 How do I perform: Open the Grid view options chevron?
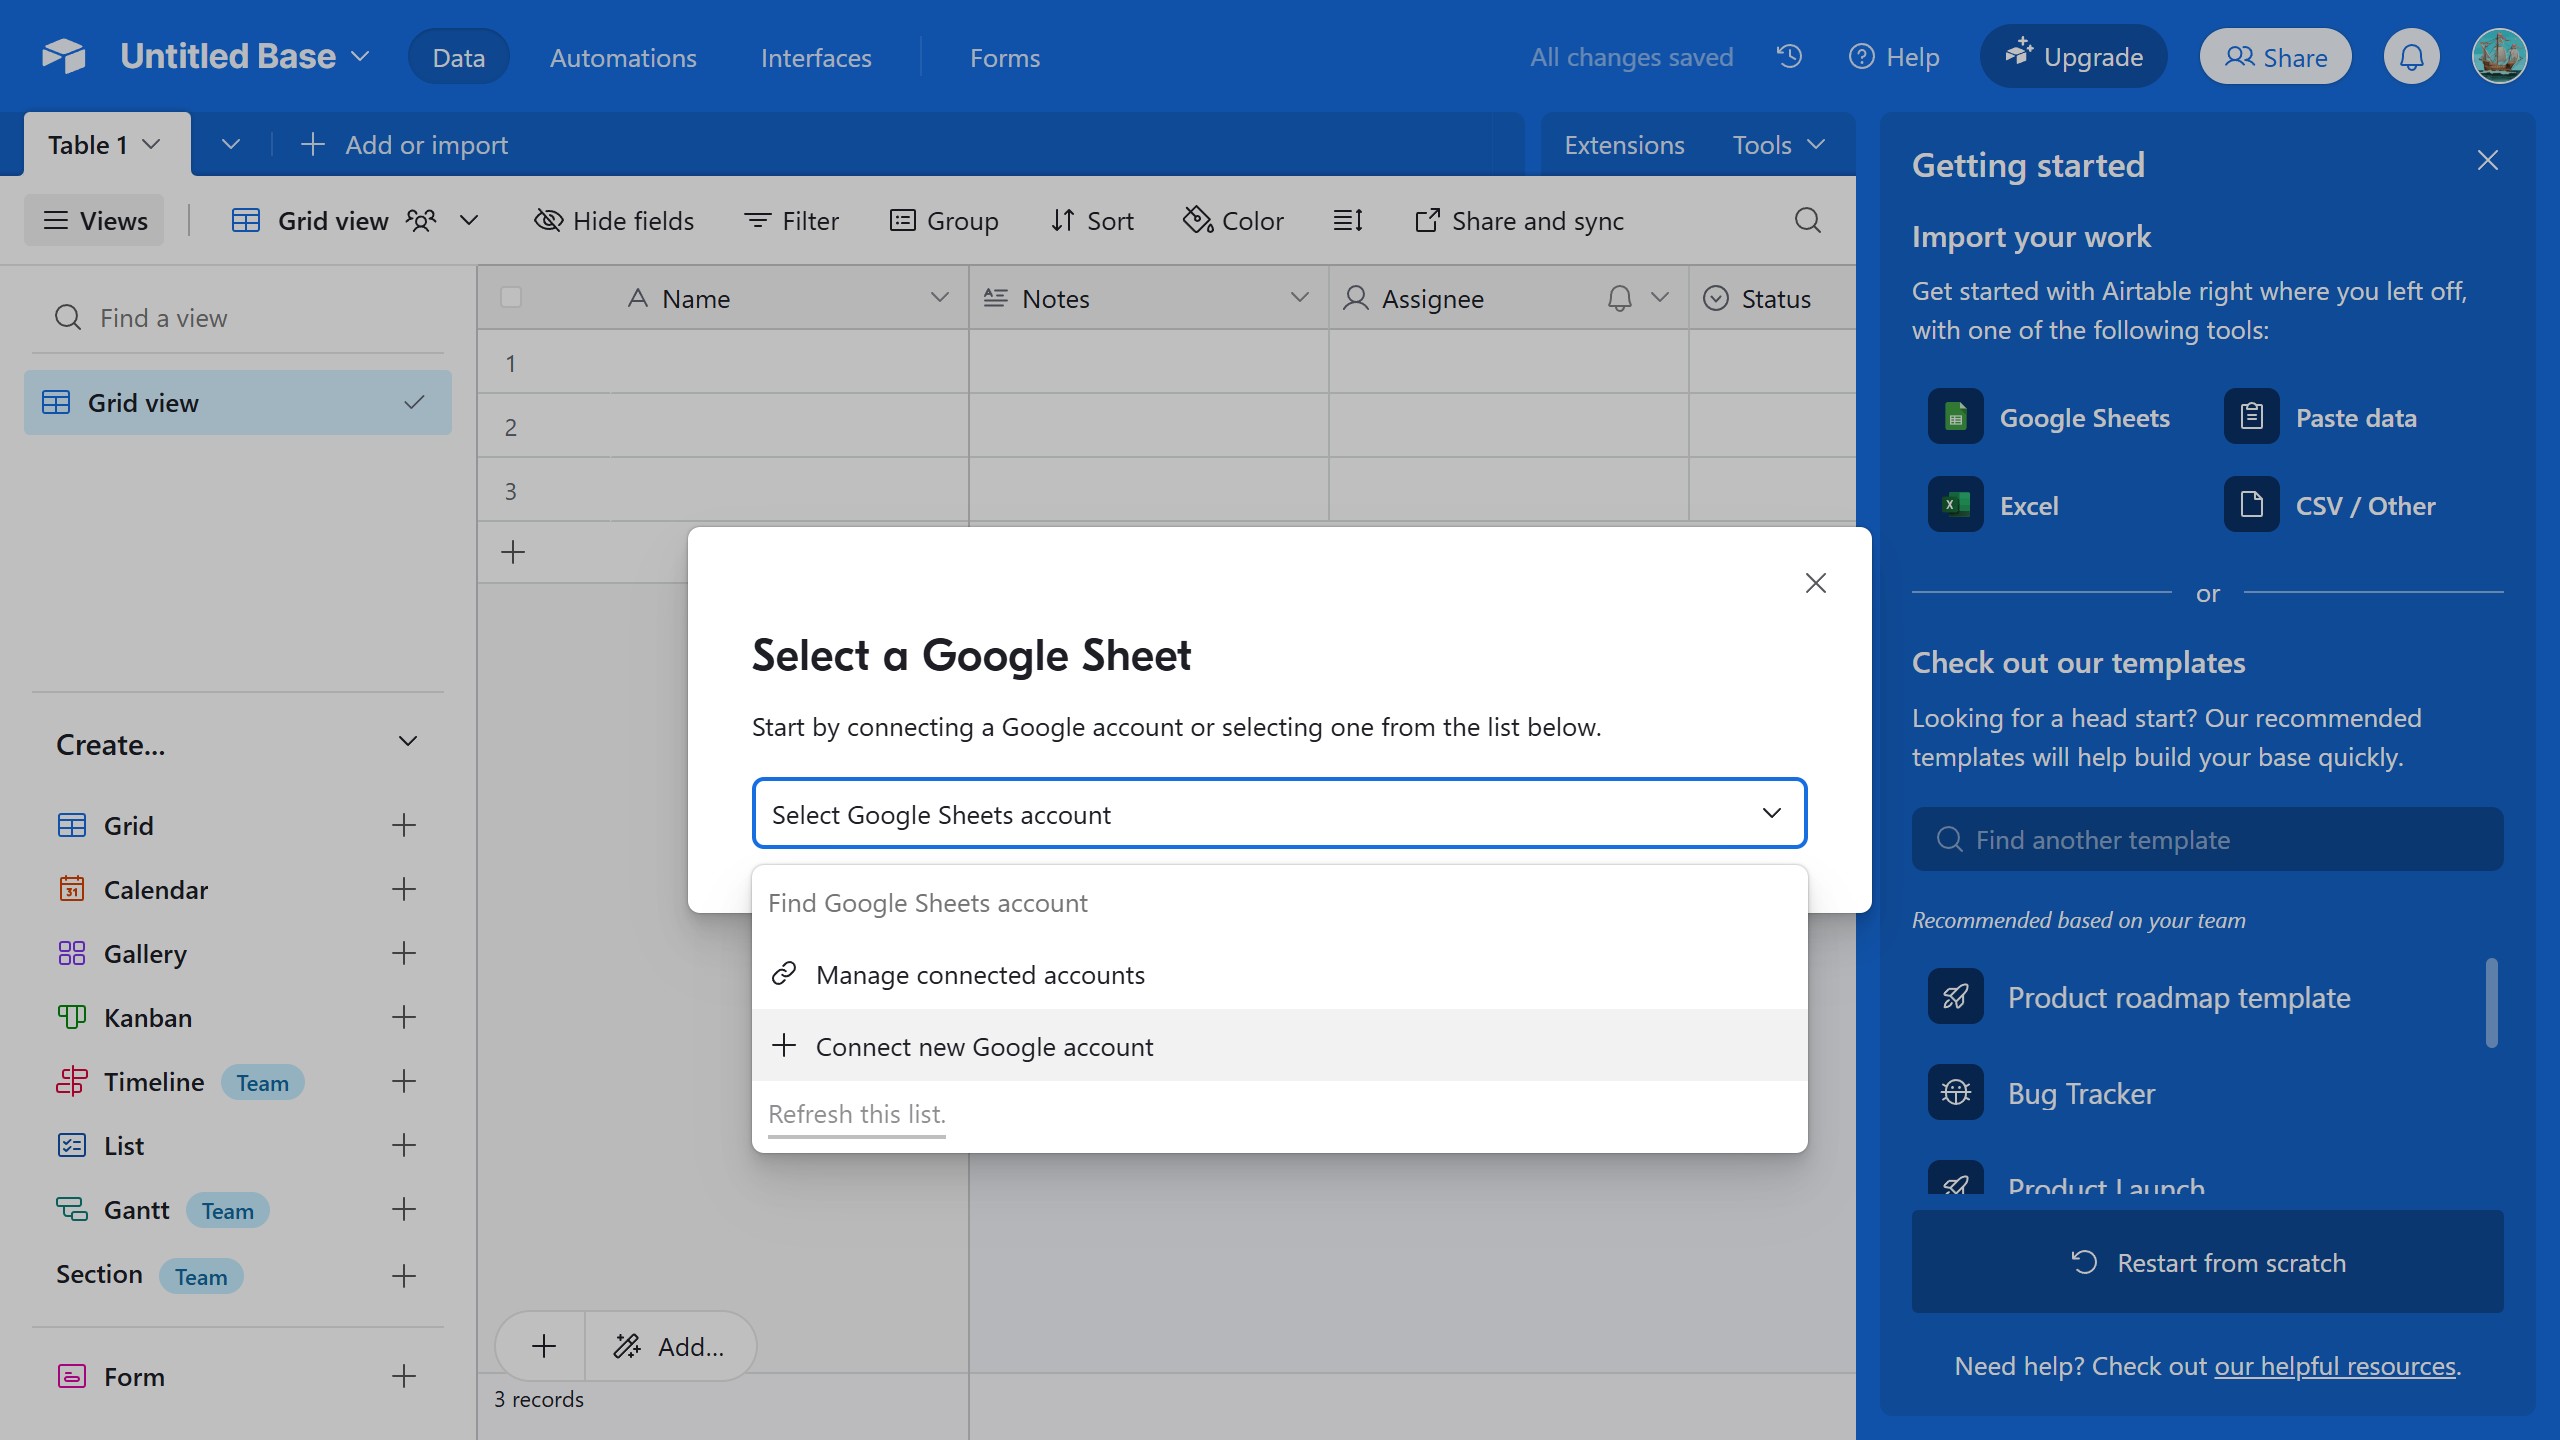point(469,220)
